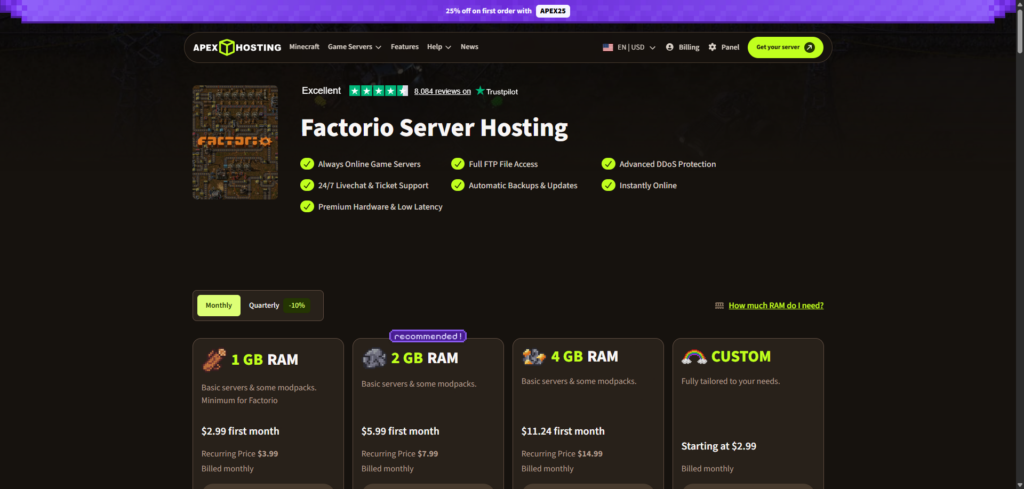Click the checkmark beside Advanced DDoS Protection
Image resolution: width=1024 pixels, height=489 pixels.
point(608,164)
